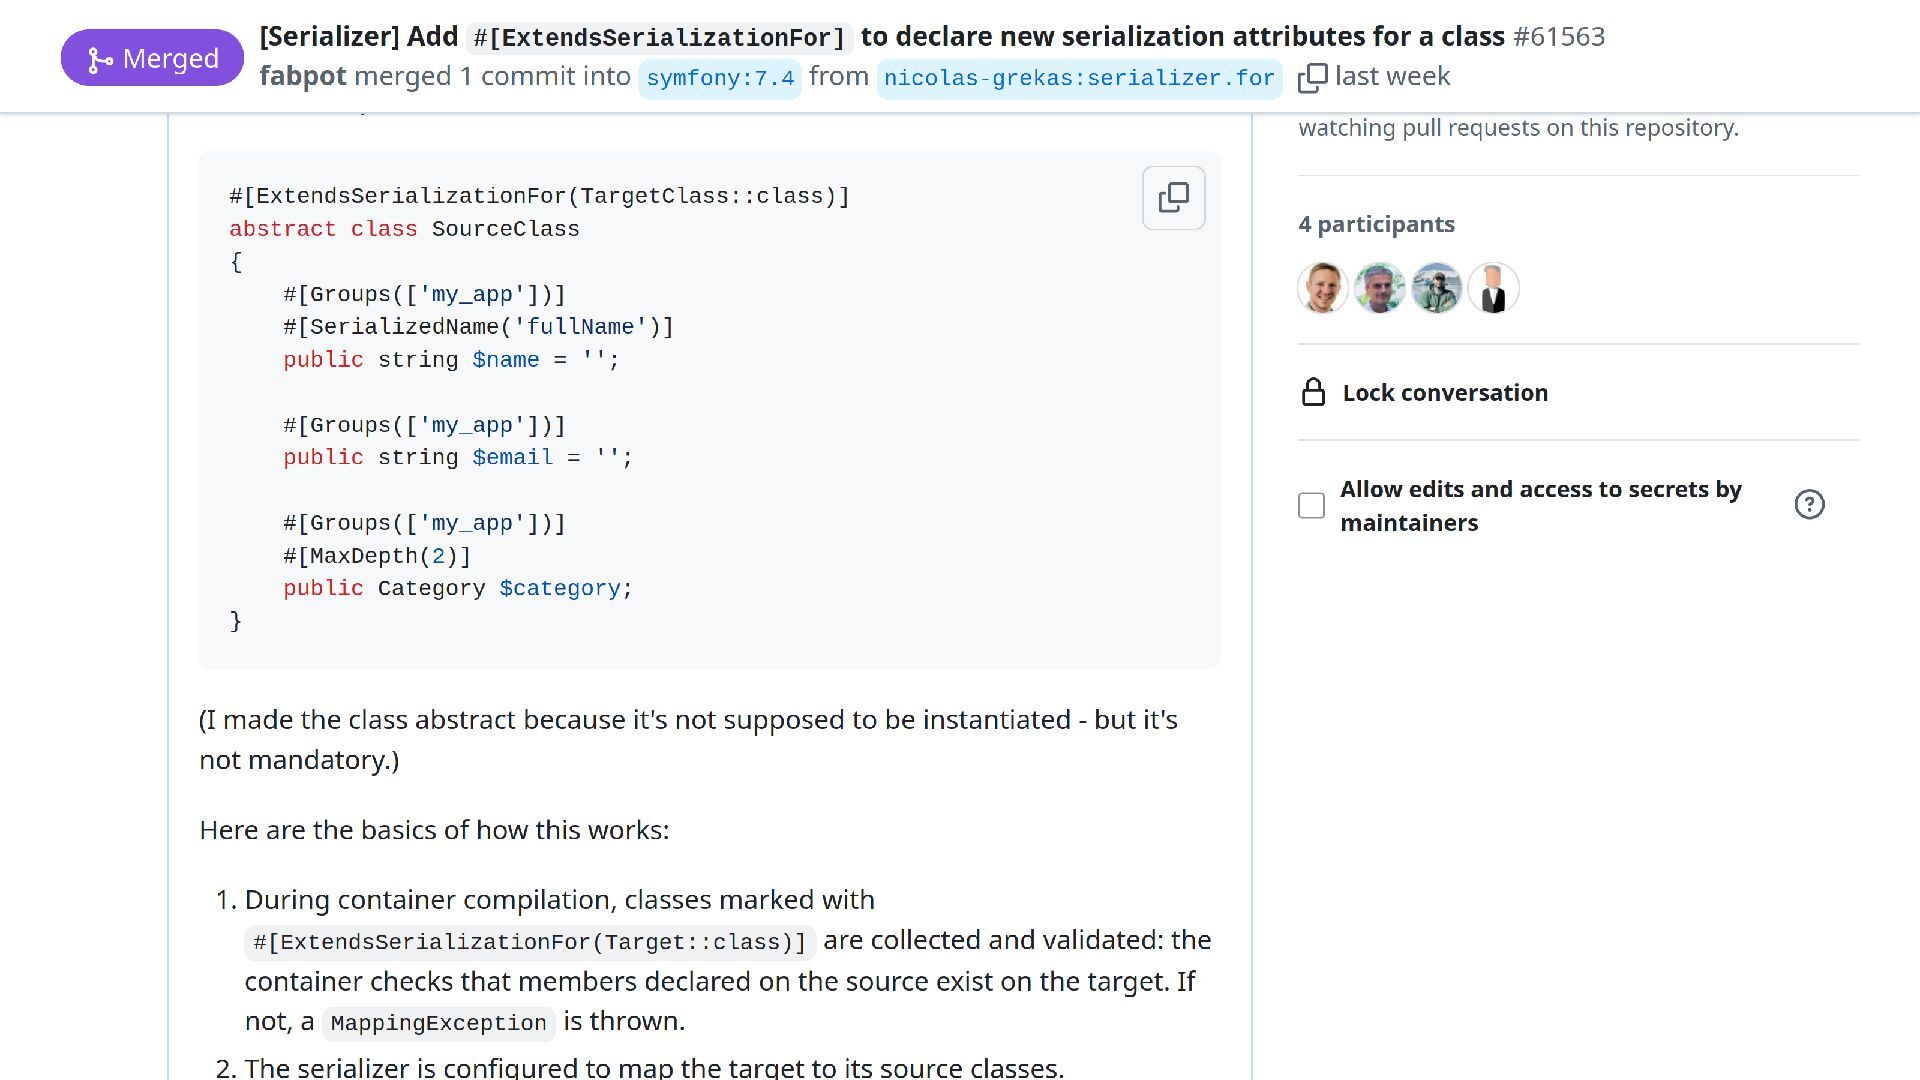Open first participant's avatar
Image resolution: width=1920 pixels, height=1080 pixels.
[1322, 289]
